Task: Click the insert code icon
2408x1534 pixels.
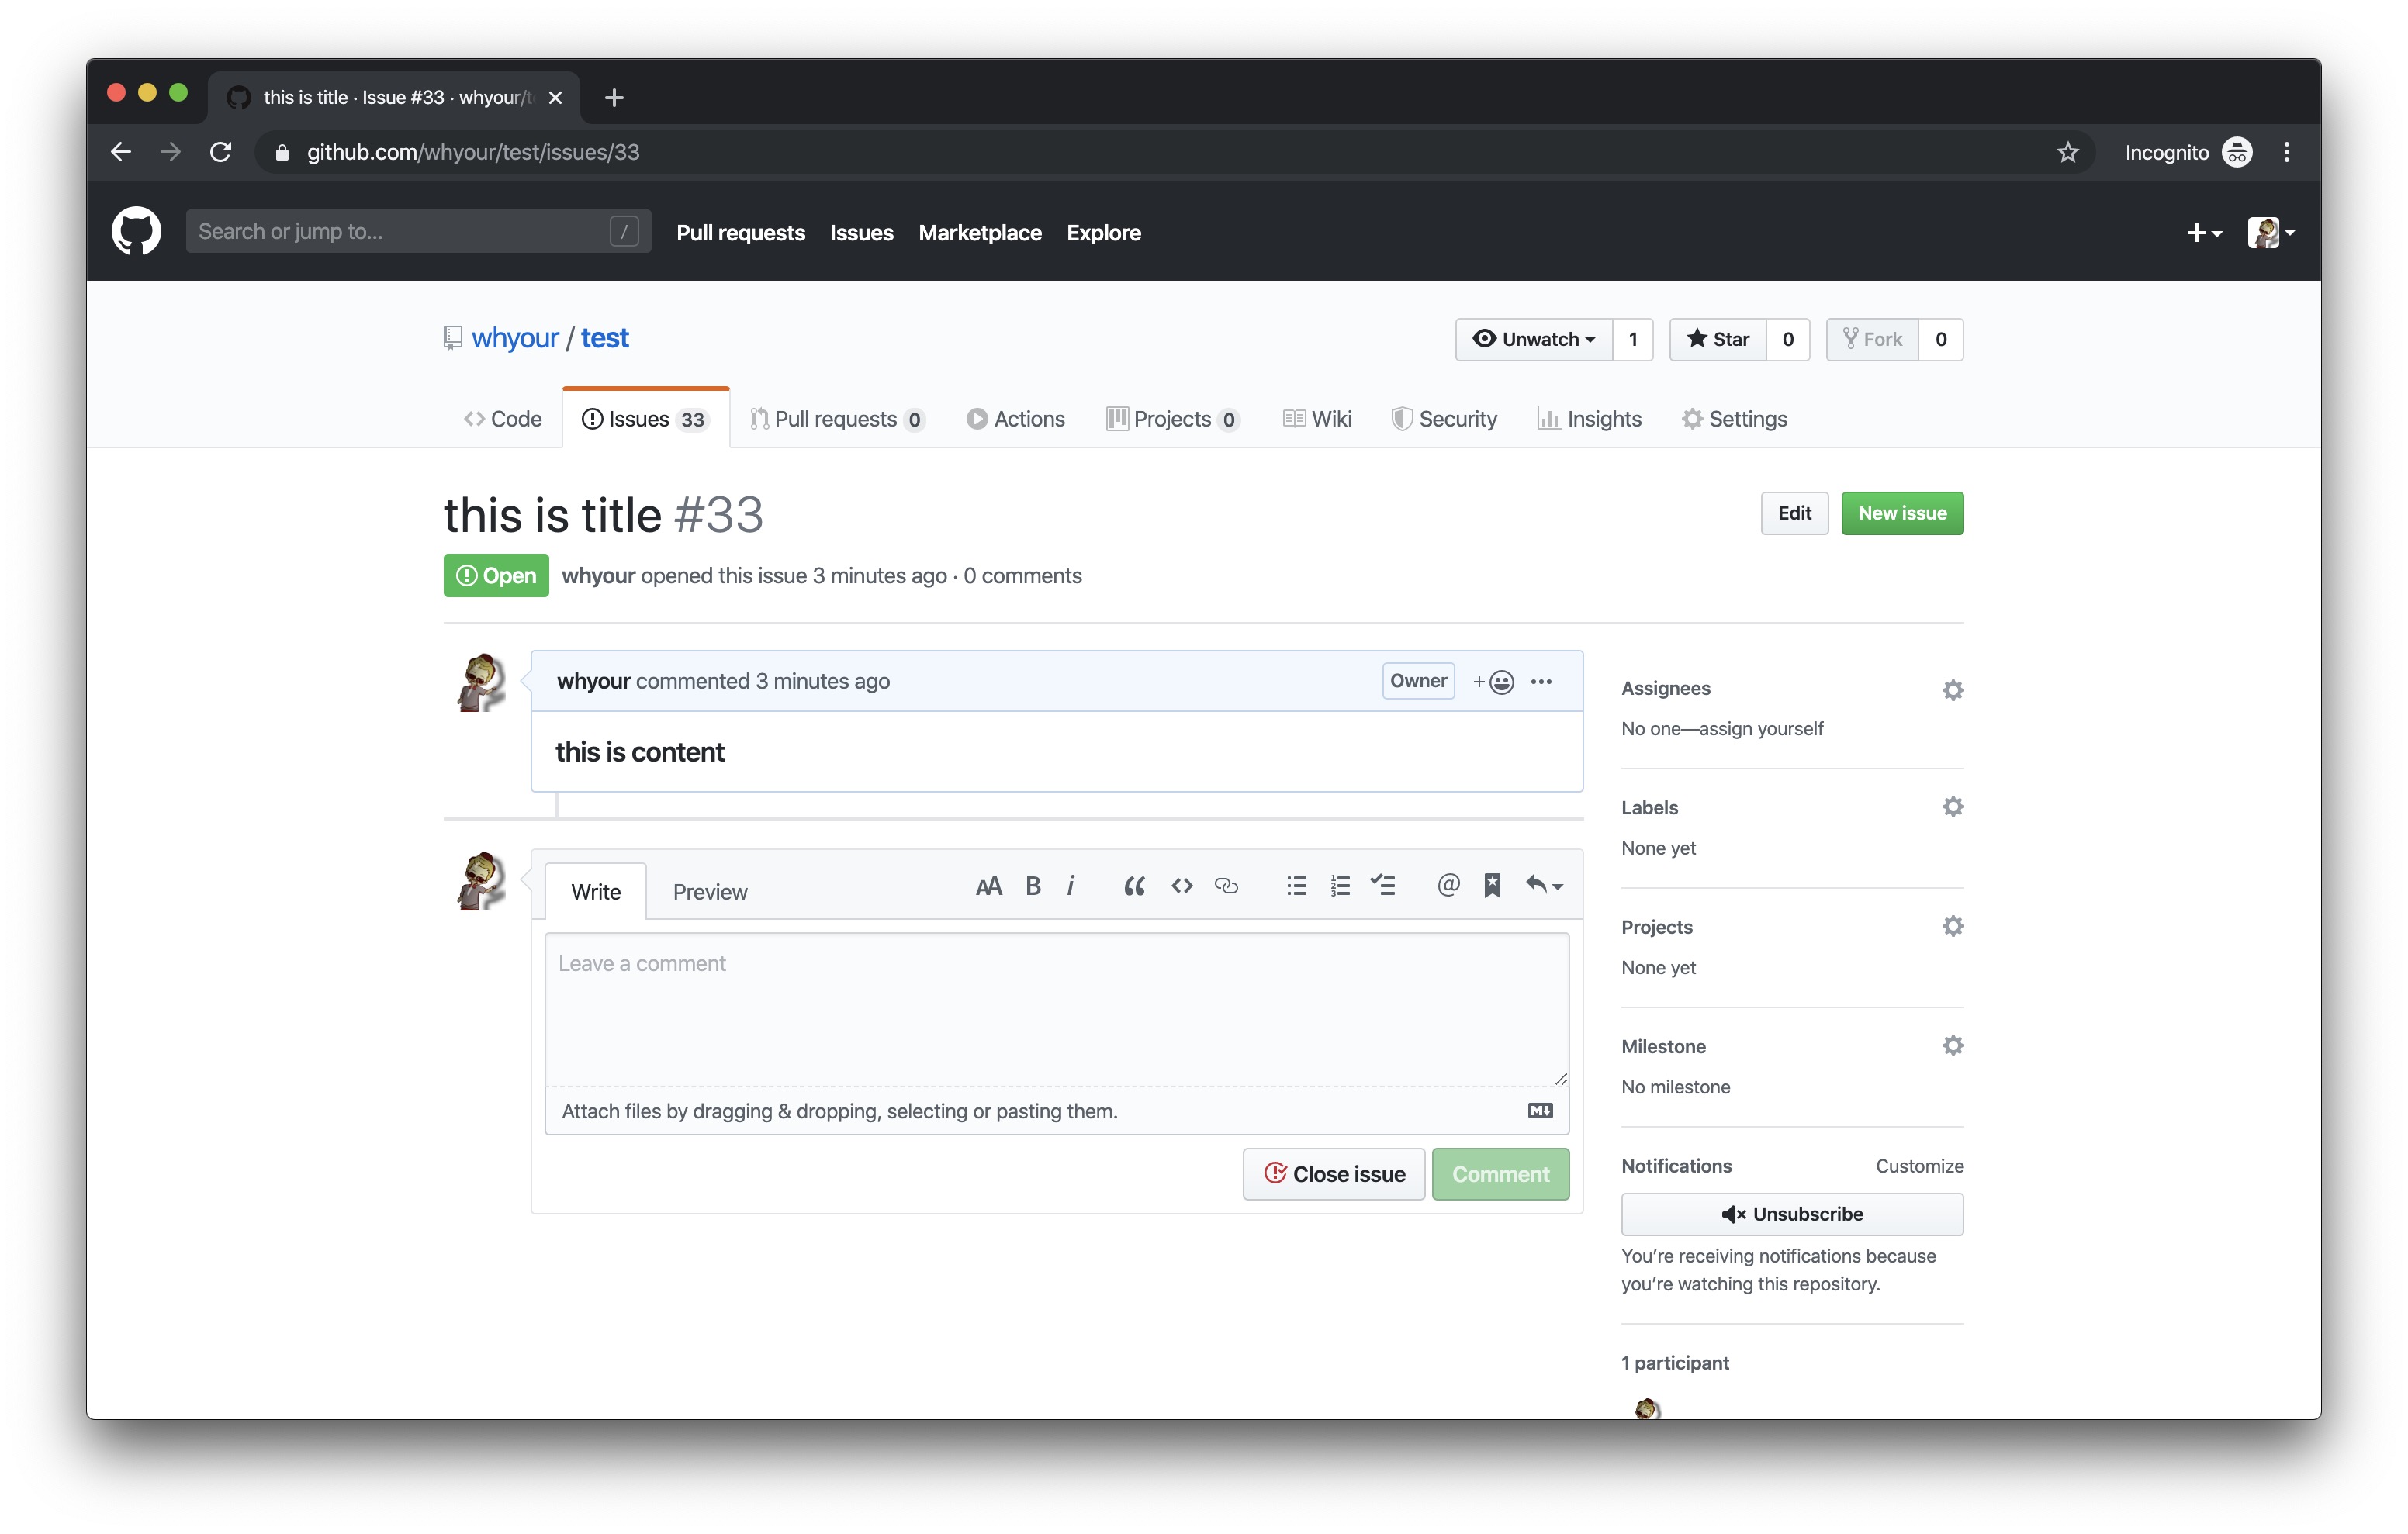Action: point(1181,886)
